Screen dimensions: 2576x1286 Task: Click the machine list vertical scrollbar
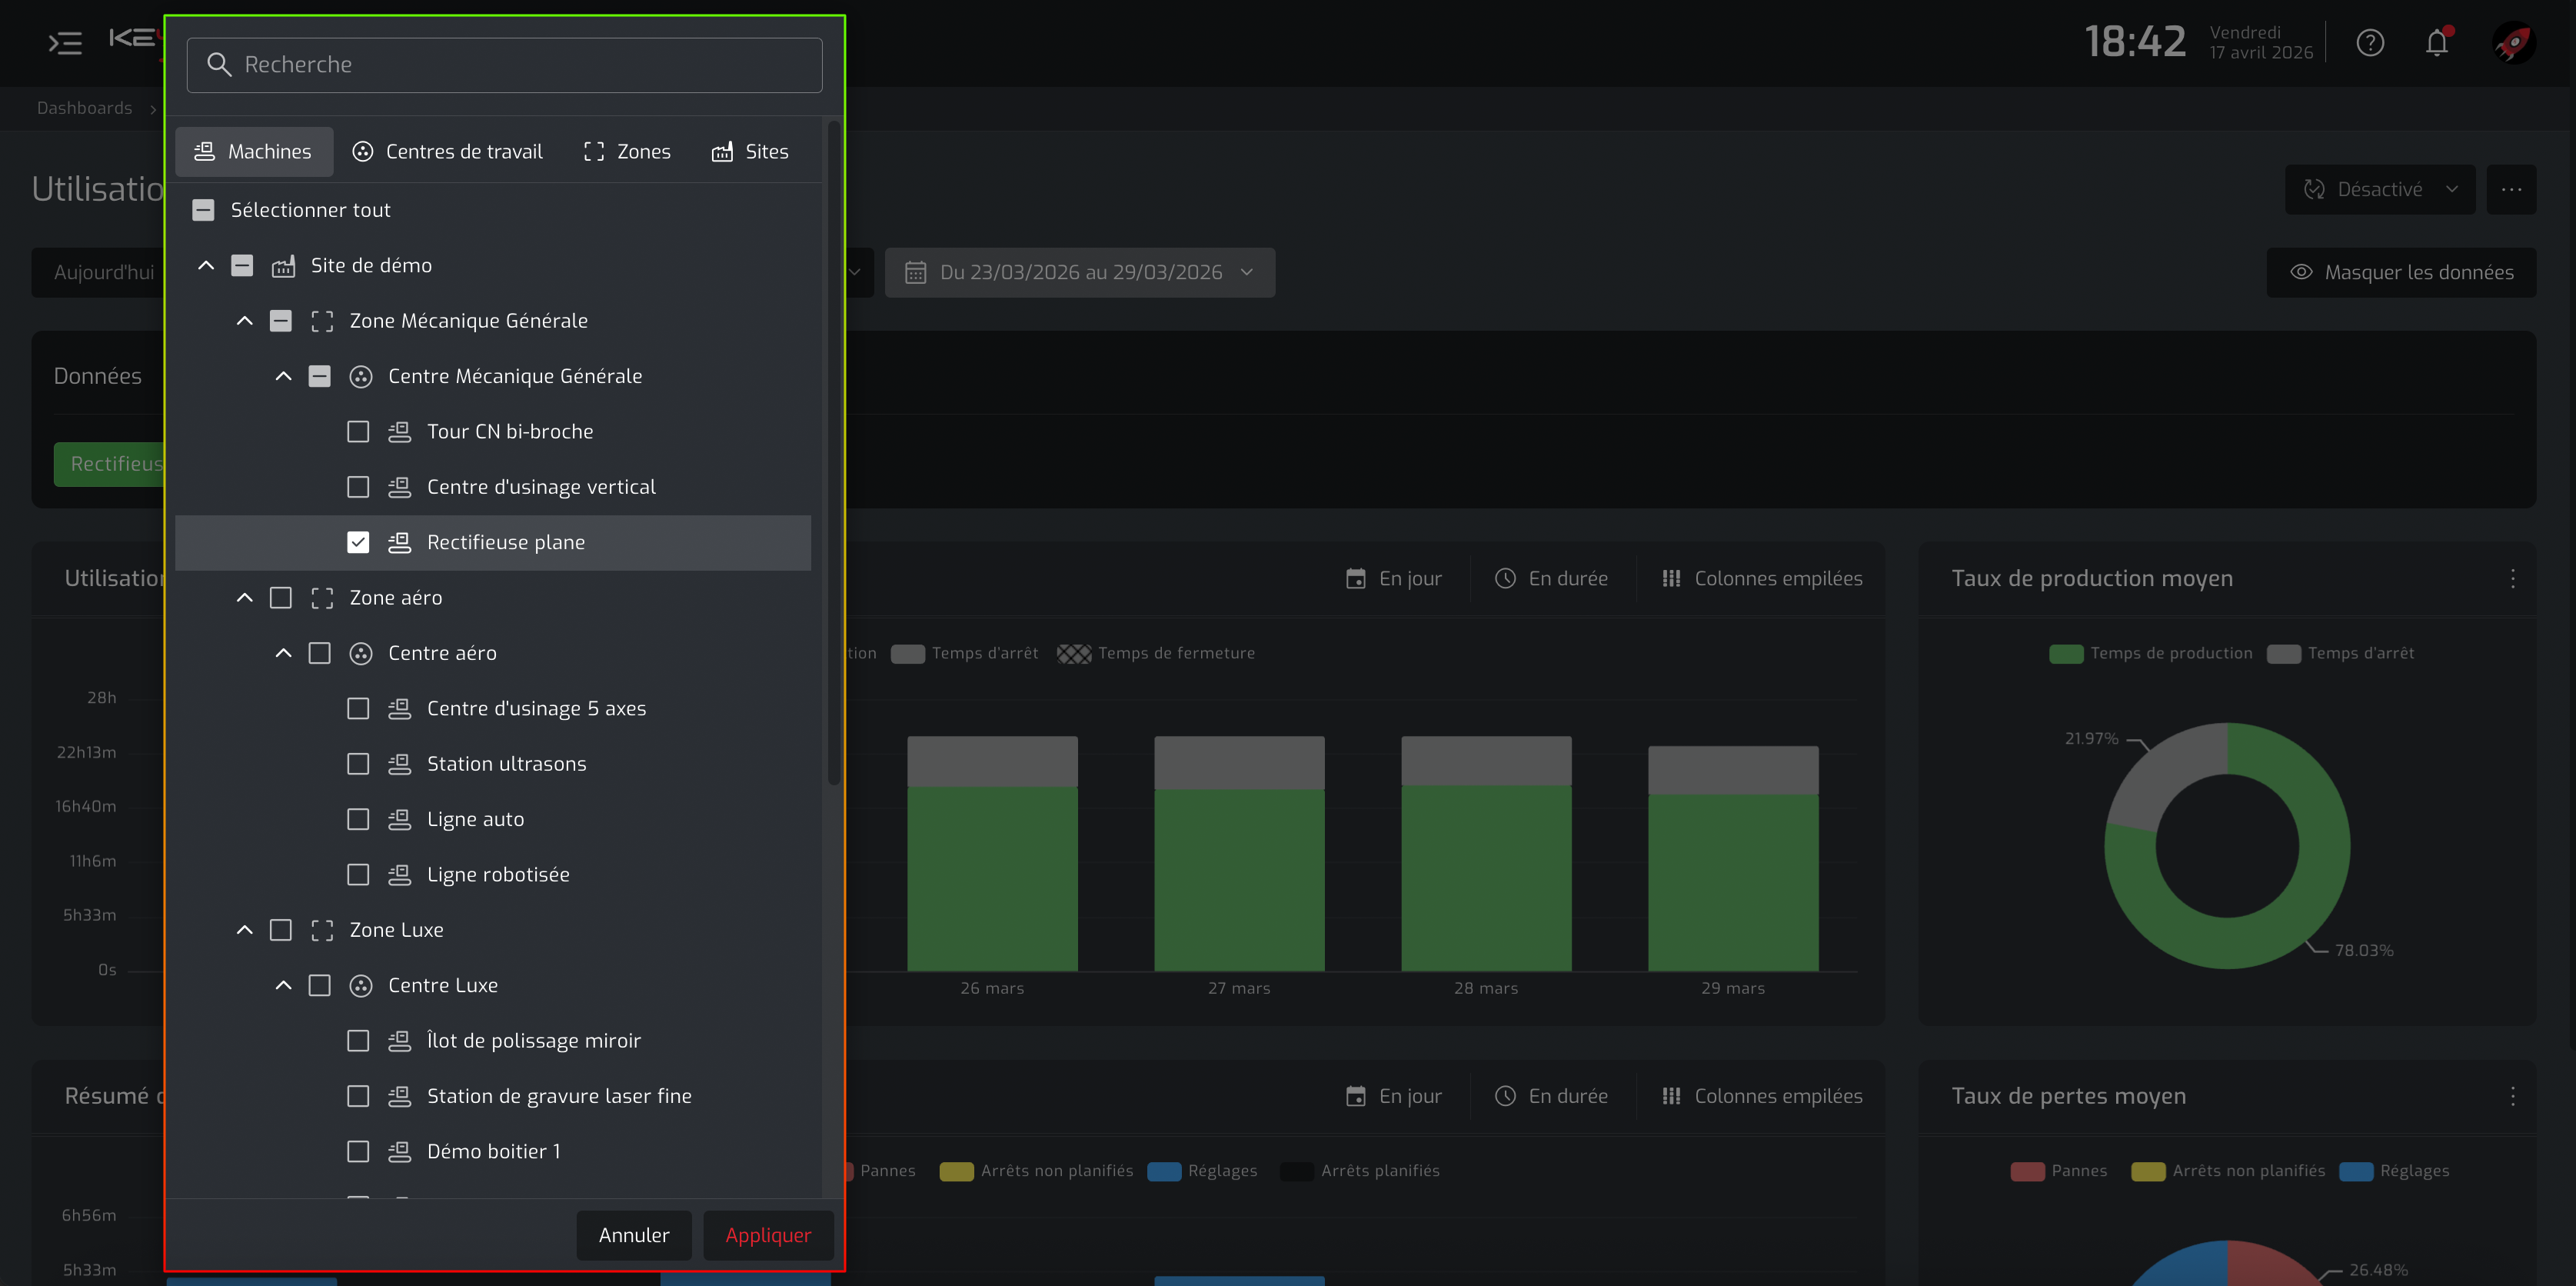pos(834,453)
